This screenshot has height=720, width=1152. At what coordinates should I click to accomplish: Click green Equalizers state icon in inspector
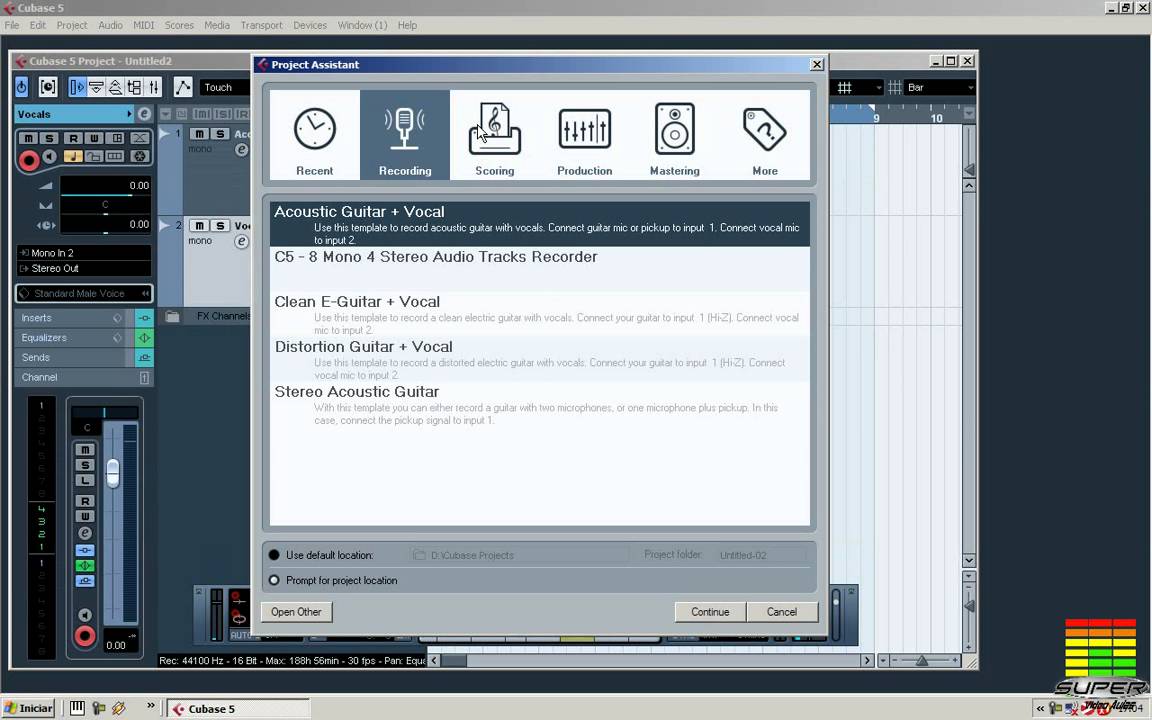144,338
